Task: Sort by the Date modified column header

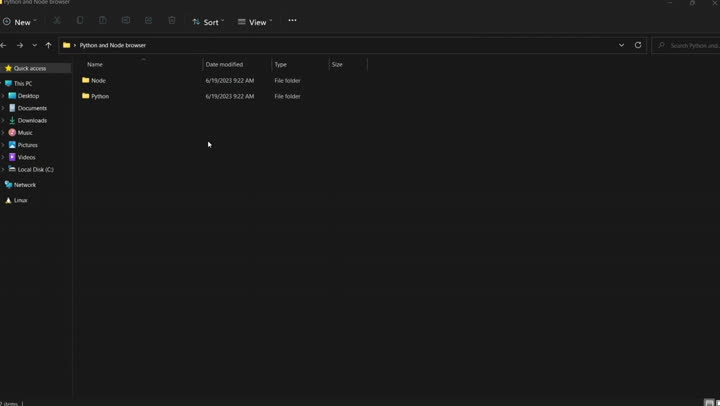Action: 224,64
